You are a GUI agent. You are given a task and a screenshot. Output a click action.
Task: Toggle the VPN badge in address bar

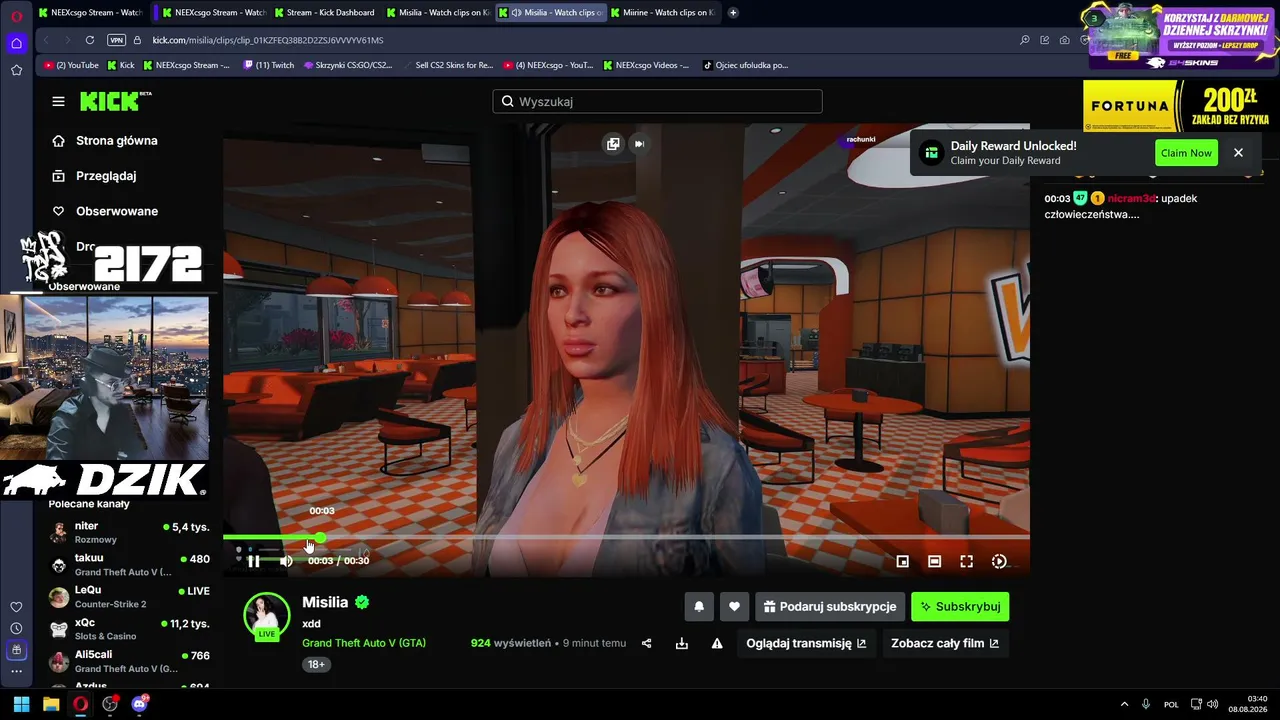tap(117, 40)
